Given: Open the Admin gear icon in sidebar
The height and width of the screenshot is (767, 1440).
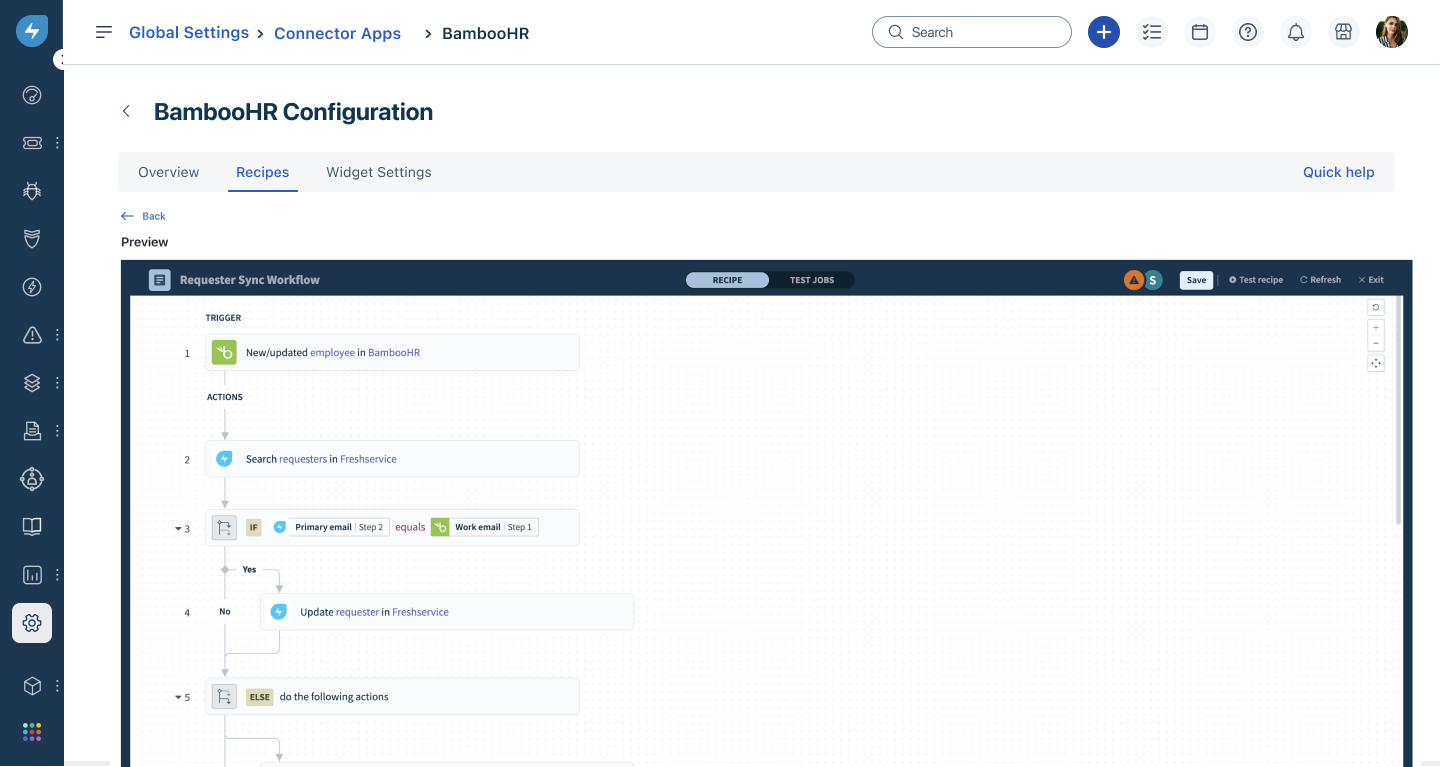Looking at the screenshot, I should pyautogui.click(x=32, y=623).
